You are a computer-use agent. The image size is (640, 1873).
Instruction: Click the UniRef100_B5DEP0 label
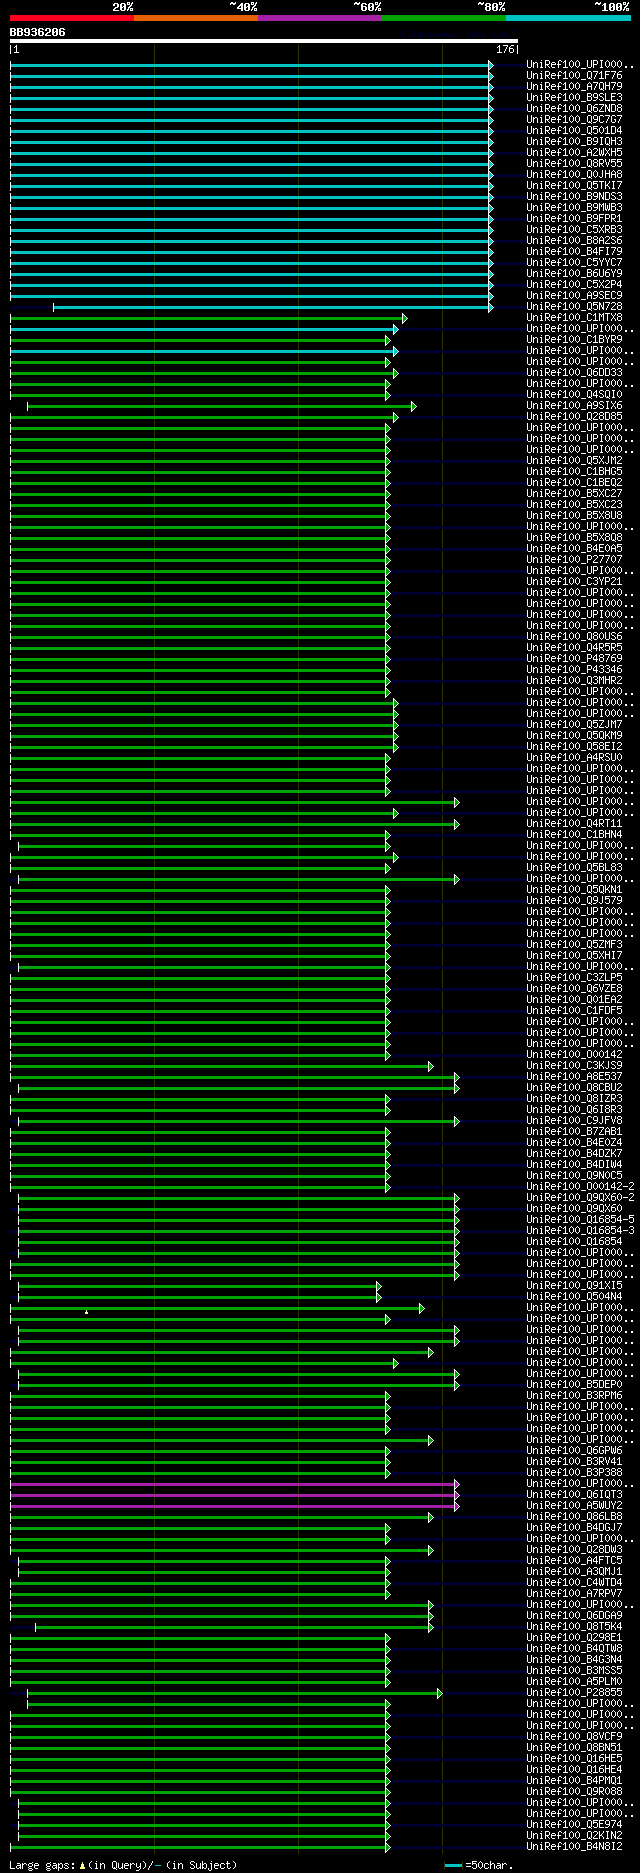574,1385
